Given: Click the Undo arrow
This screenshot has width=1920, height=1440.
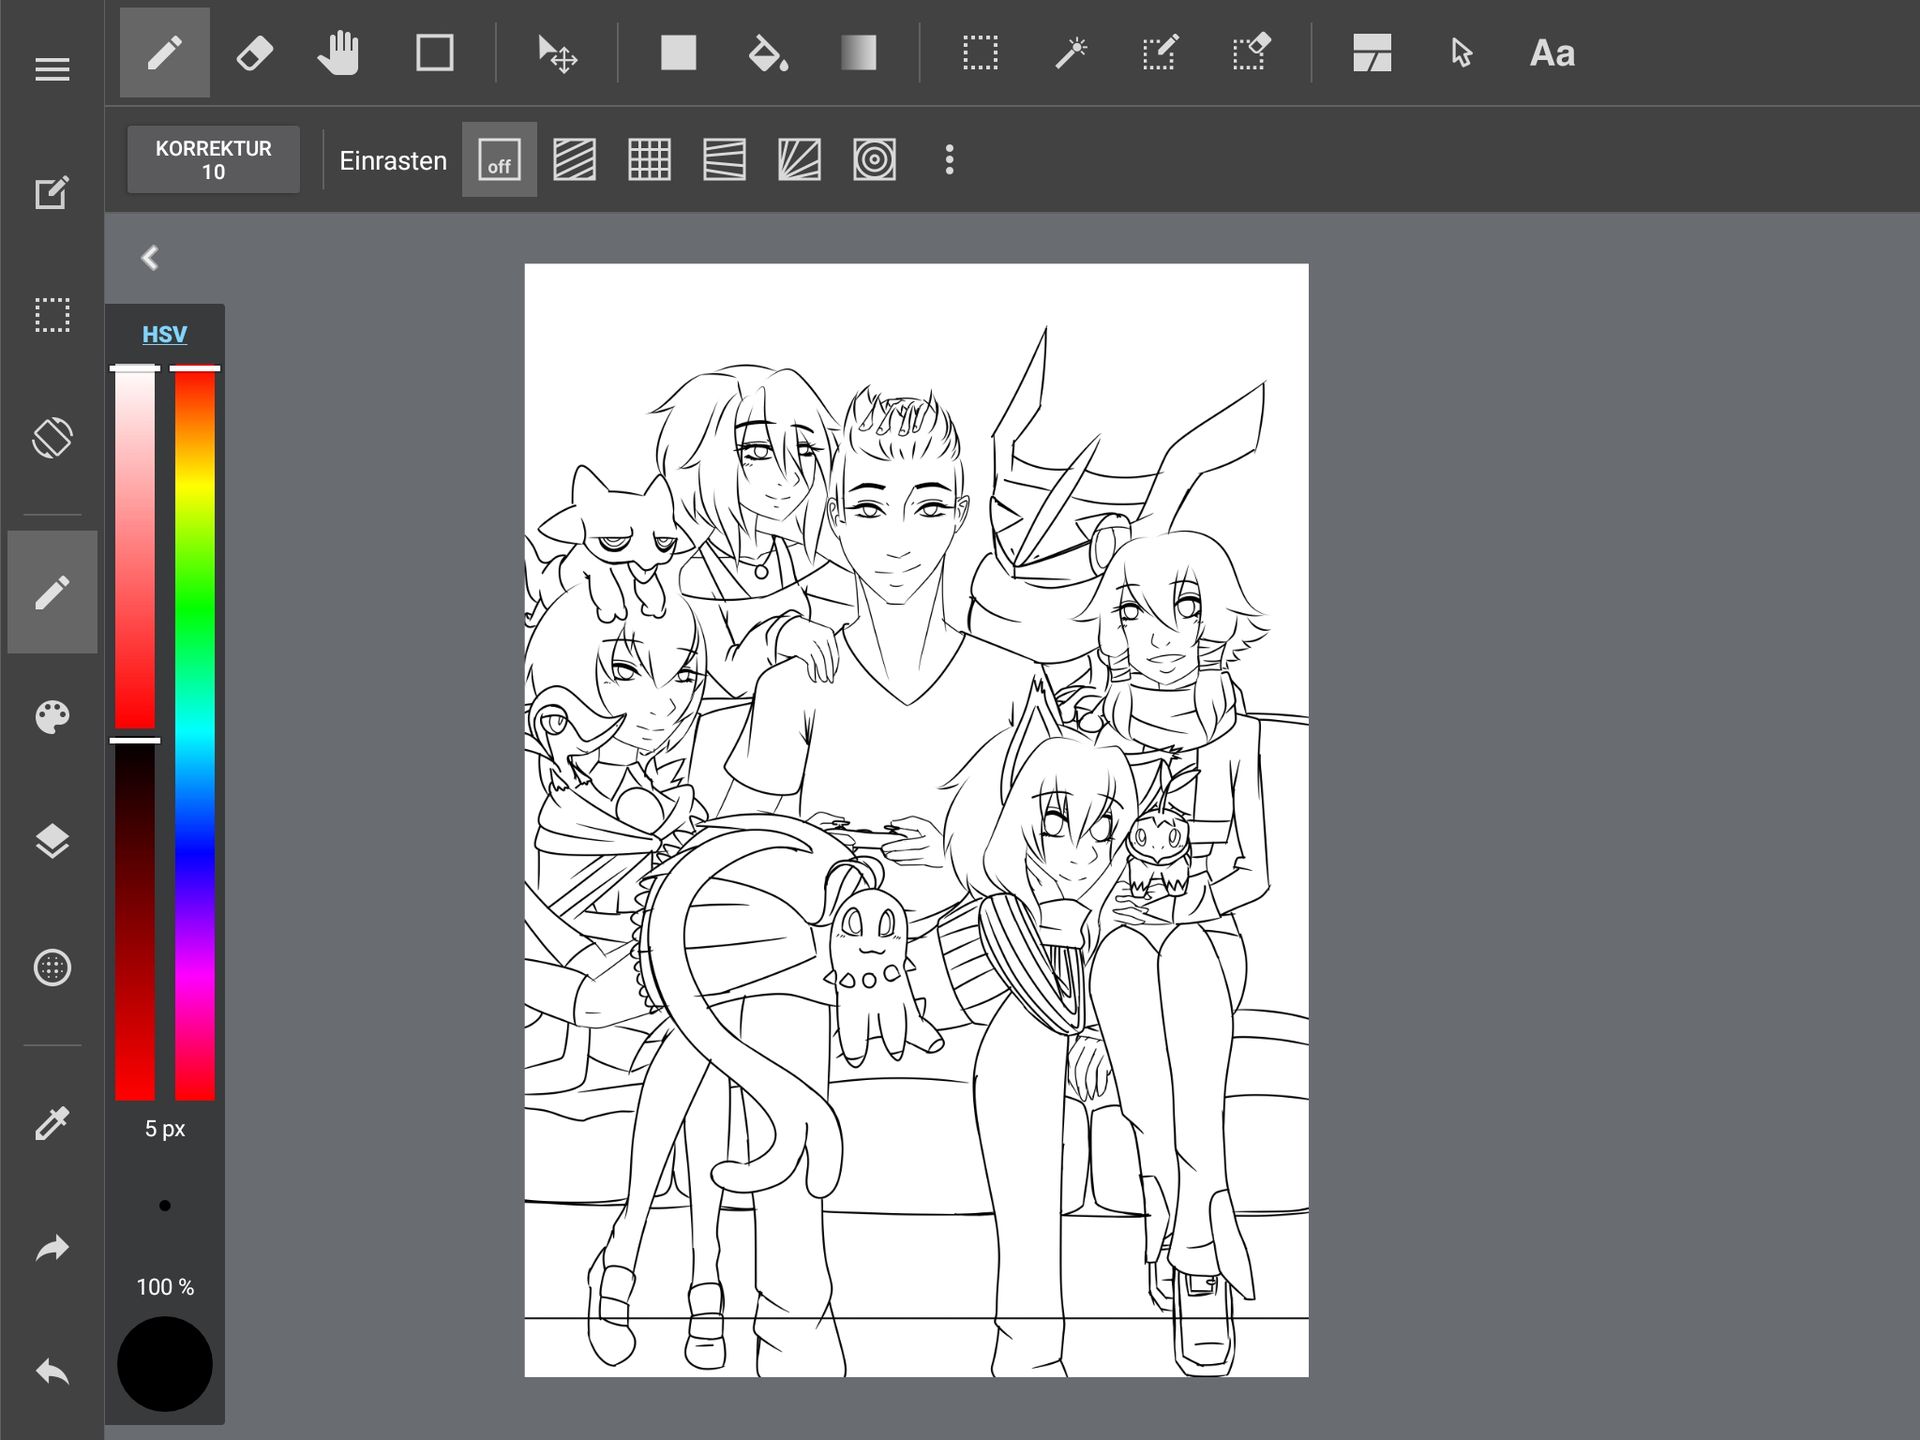Looking at the screenshot, I should [52, 1371].
